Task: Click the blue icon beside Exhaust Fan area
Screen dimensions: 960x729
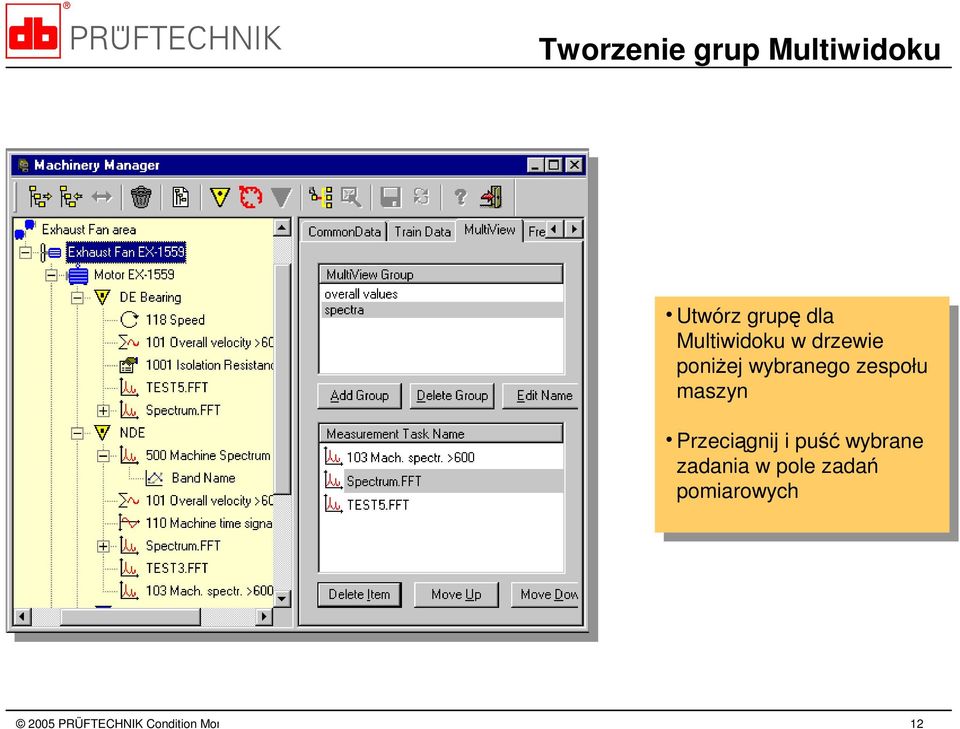Action: 25,230
